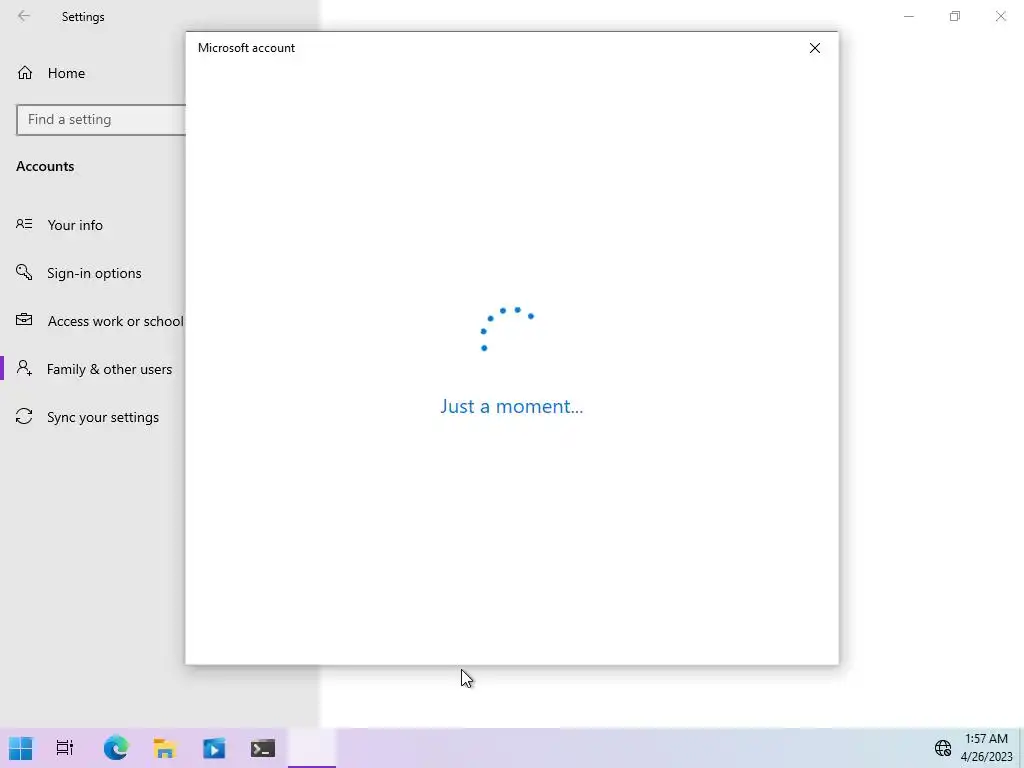Click the Family & other users person icon
Viewport: 1024px width, 768px height.
[x=24, y=368]
